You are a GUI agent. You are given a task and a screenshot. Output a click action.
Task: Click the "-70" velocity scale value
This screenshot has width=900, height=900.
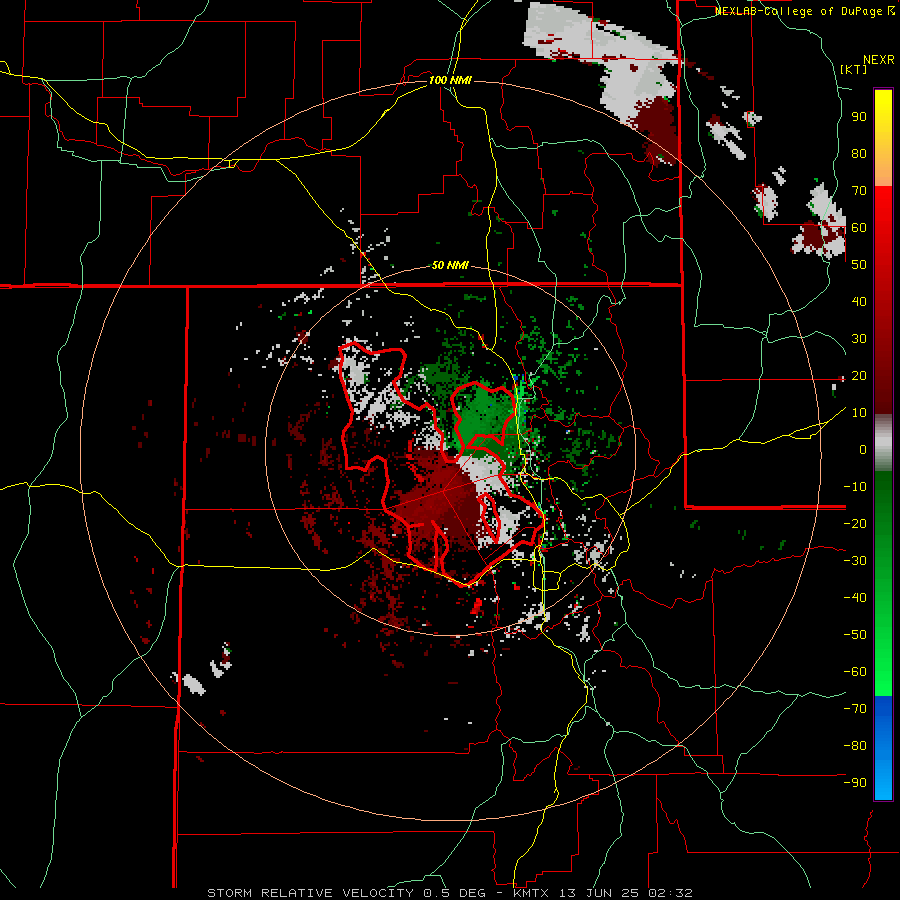click(x=855, y=708)
